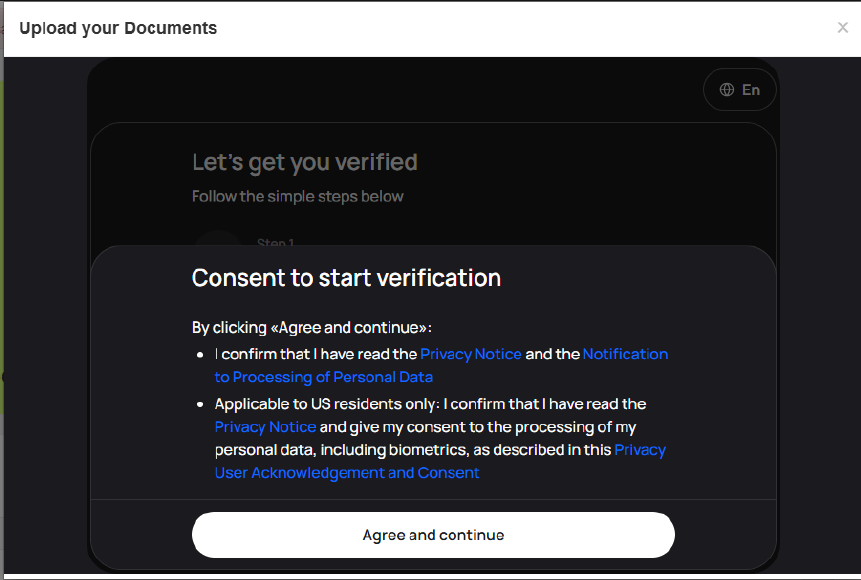This screenshot has width=861, height=580.
Task: Open first Privacy Notice link
Action: [471, 354]
